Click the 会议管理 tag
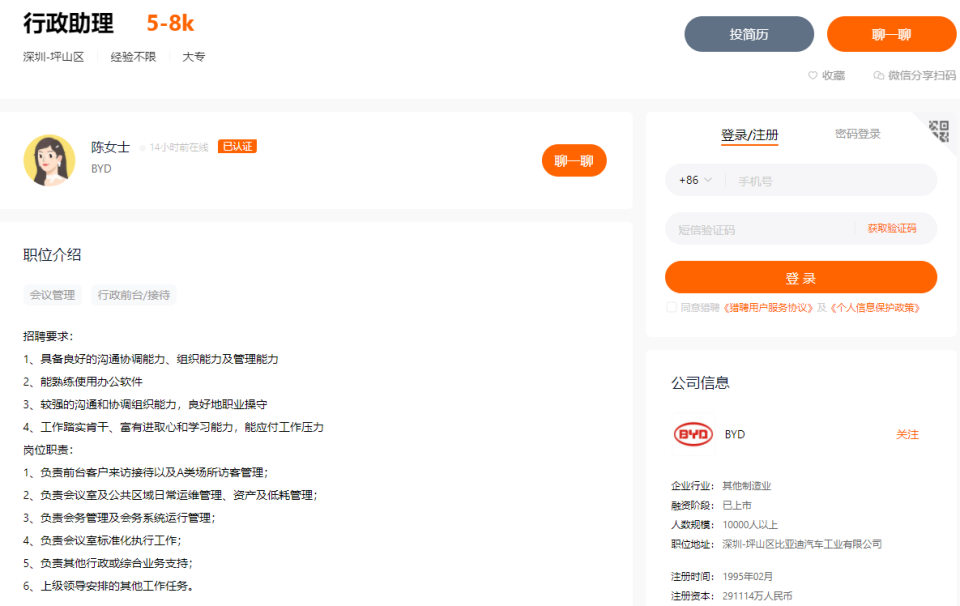This screenshot has height=606, width=960. click(x=53, y=295)
